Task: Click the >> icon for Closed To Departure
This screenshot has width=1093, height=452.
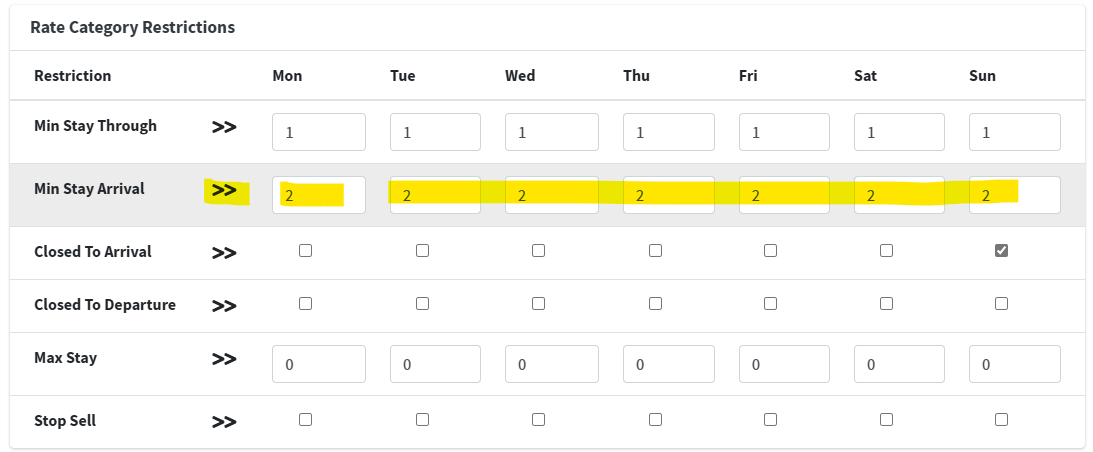Action: [x=224, y=306]
